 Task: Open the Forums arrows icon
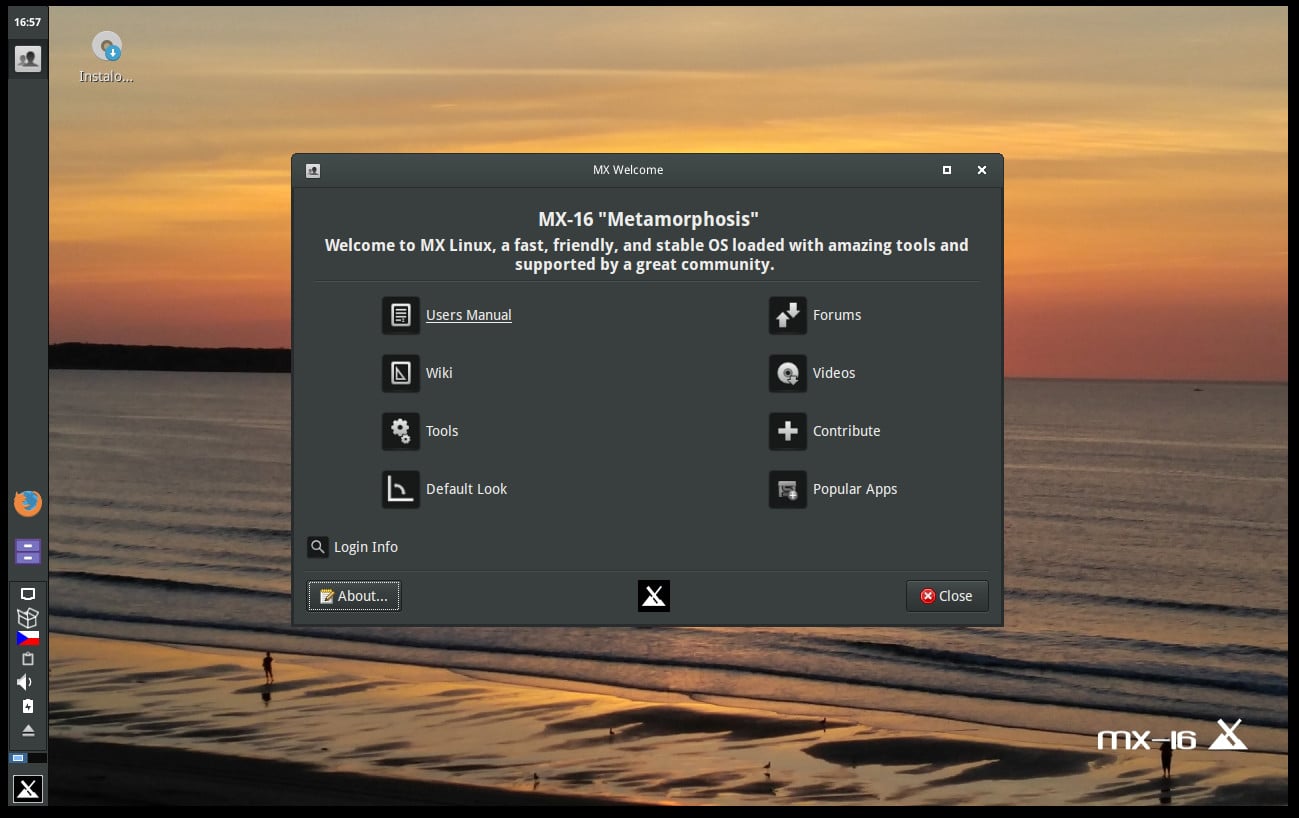click(x=787, y=315)
